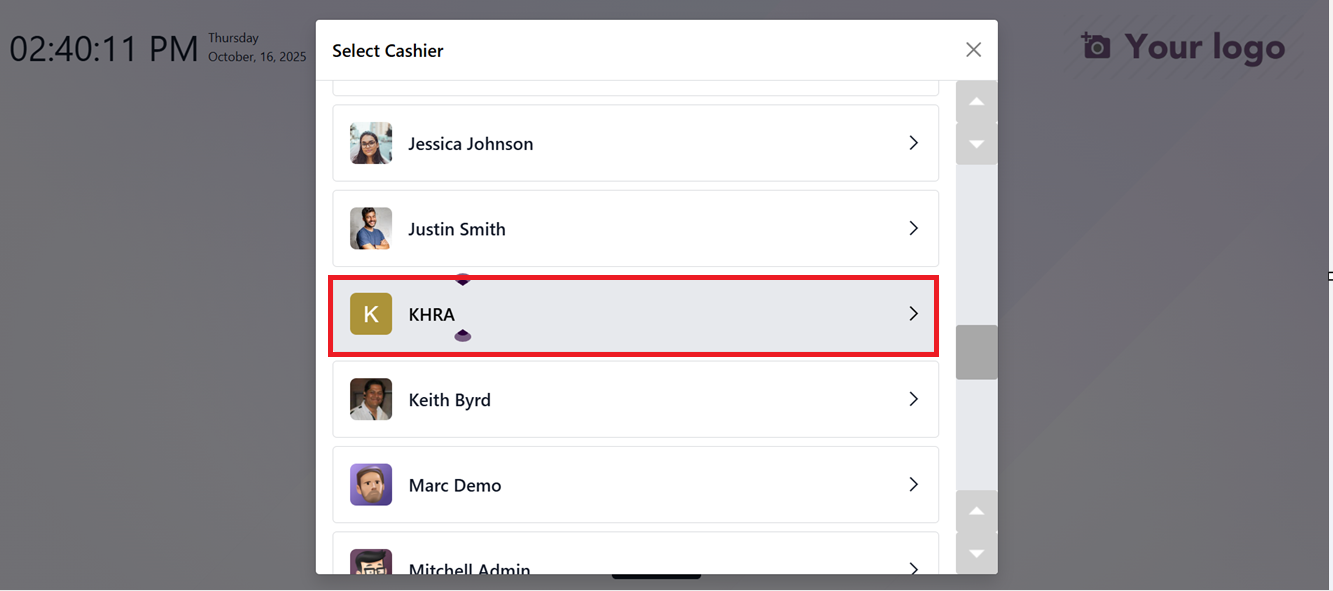
Task: Click Jessica Johnson's profile photo
Action: (371, 143)
